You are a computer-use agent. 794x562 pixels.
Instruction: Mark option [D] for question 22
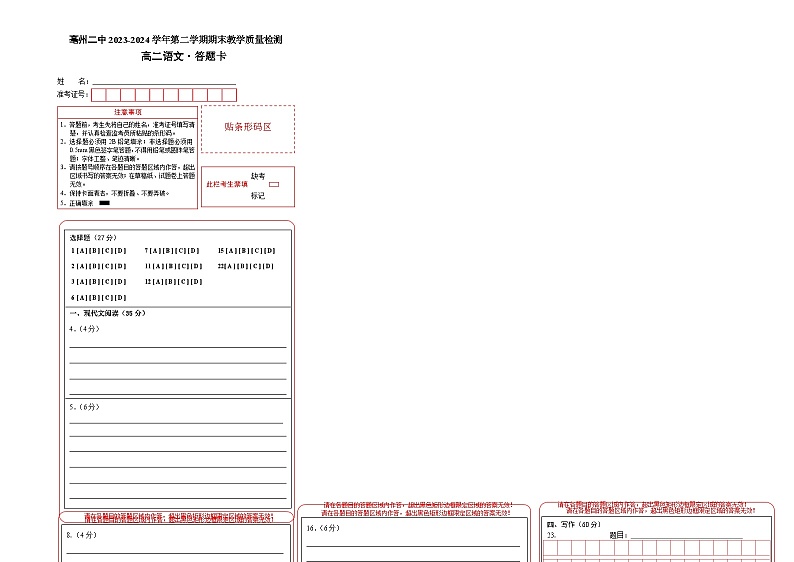[x=268, y=266]
